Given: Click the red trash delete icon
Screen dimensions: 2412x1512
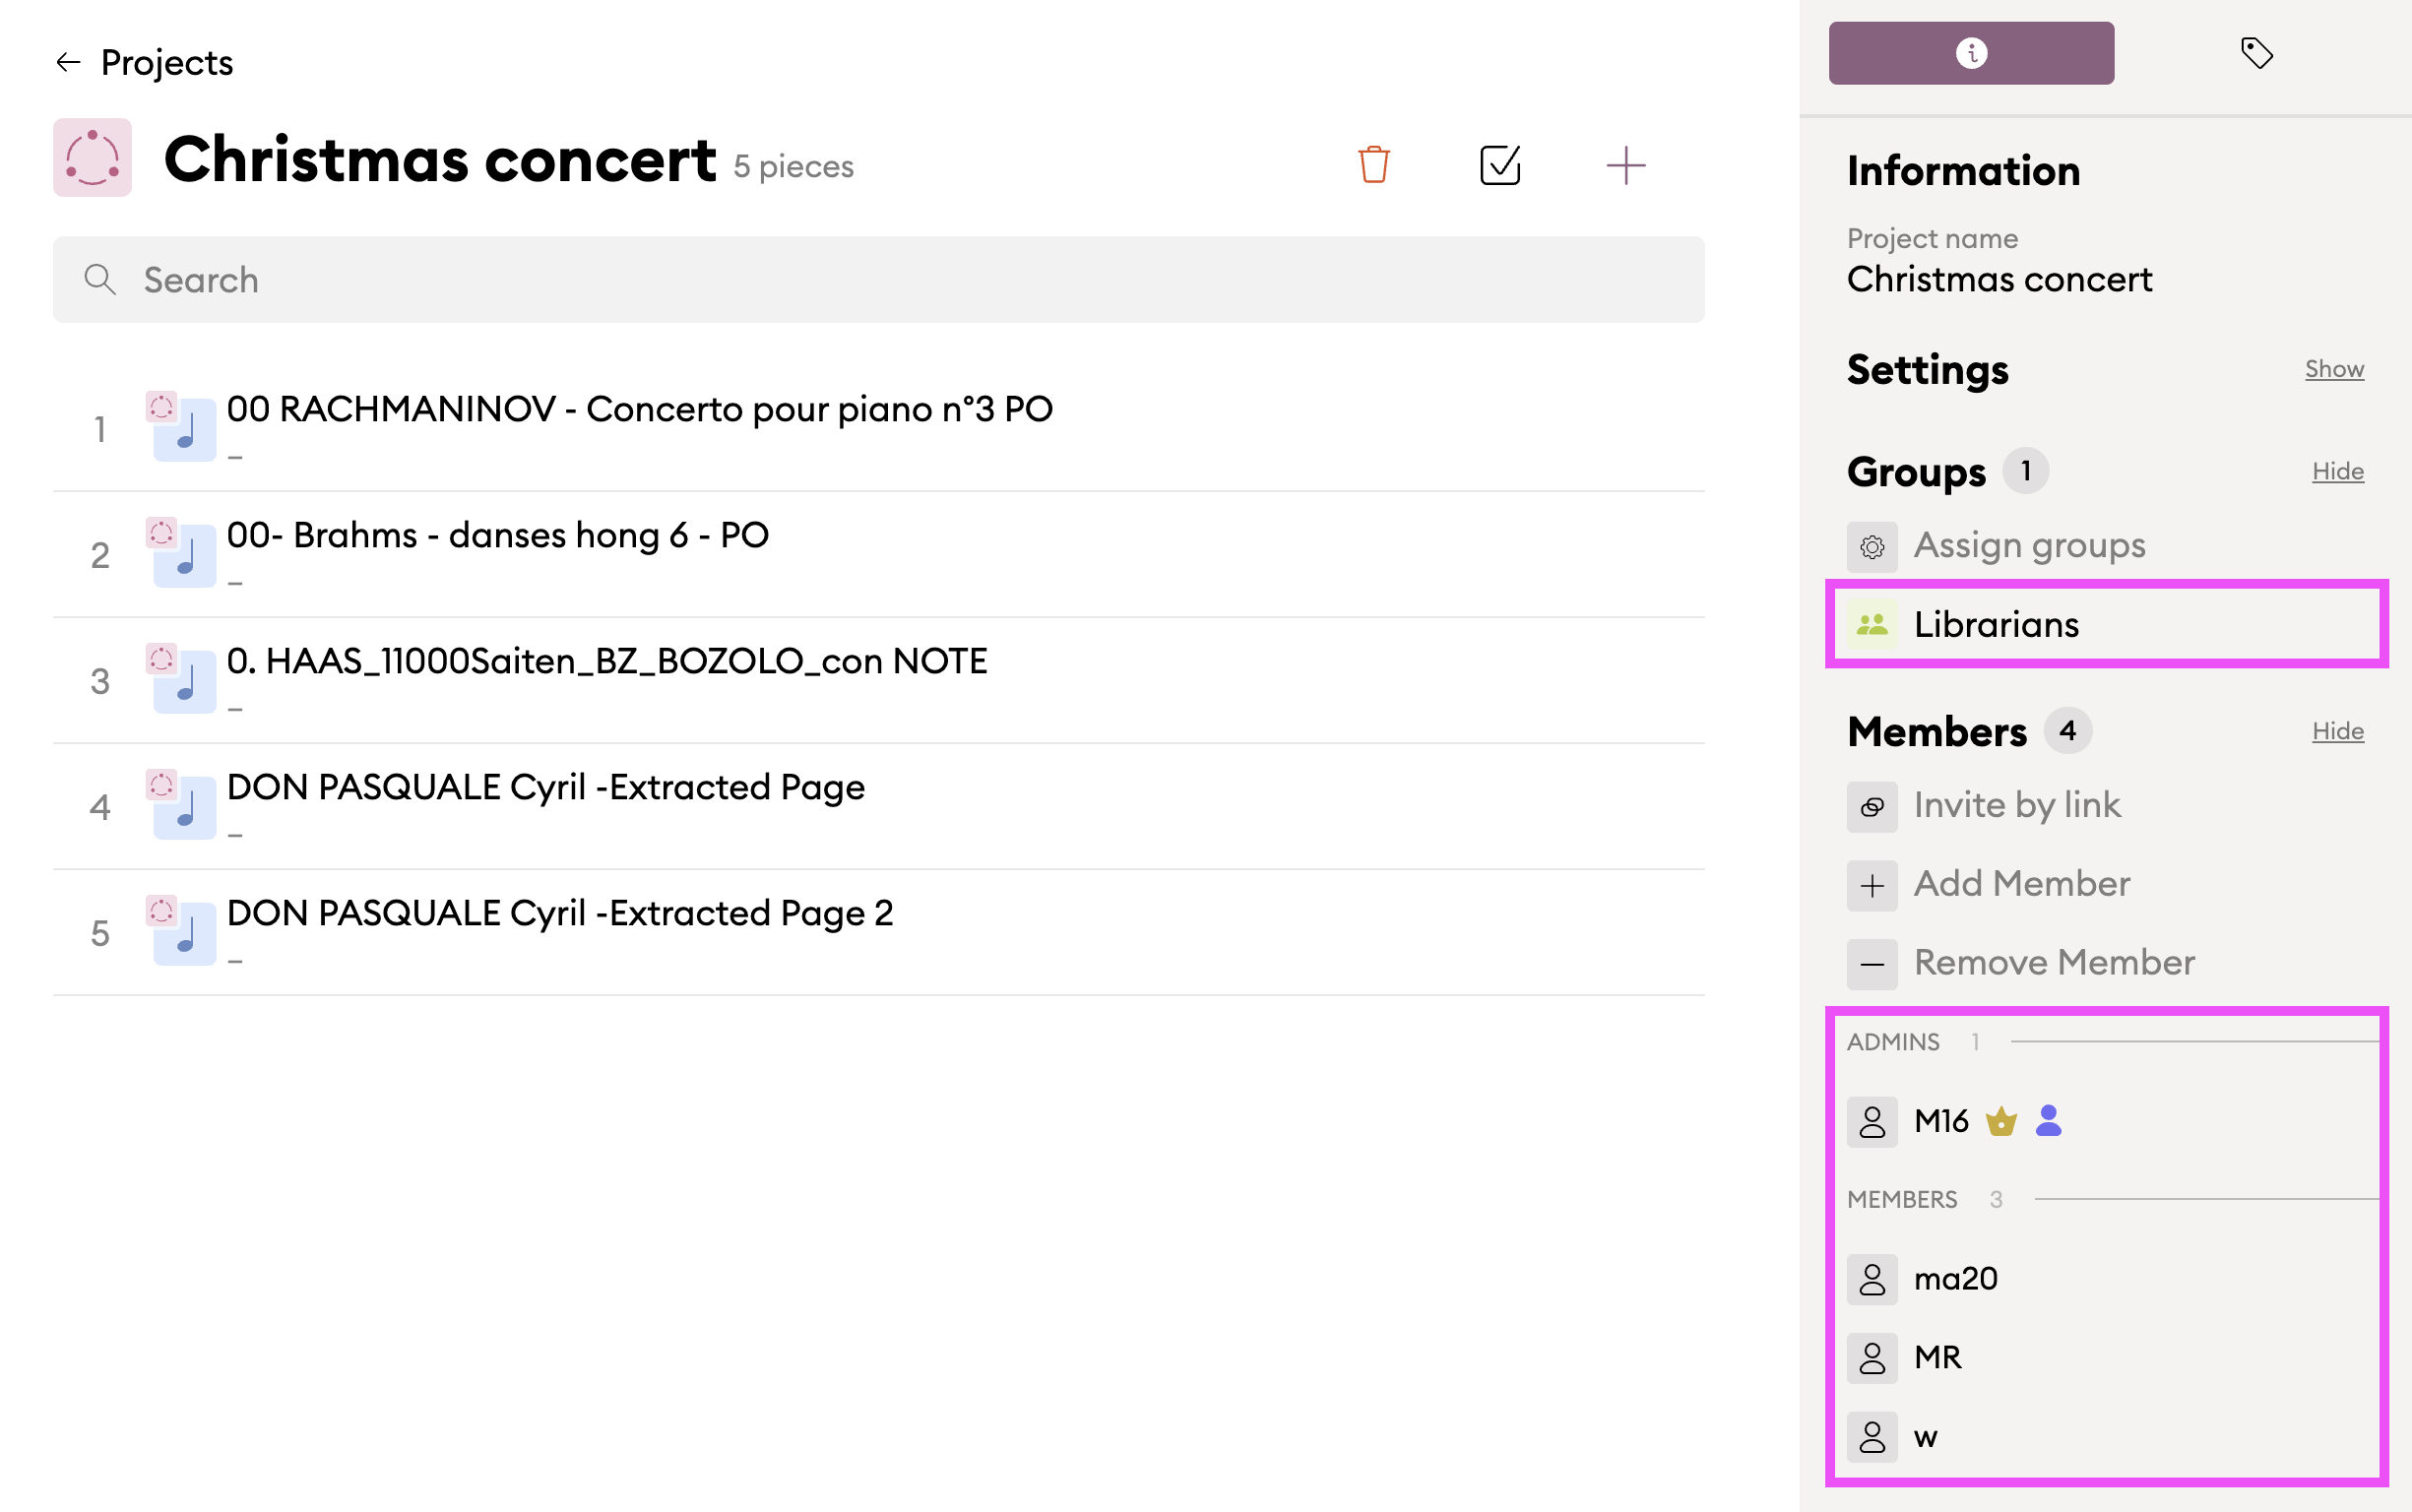Looking at the screenshot, I should point(1373,165).
